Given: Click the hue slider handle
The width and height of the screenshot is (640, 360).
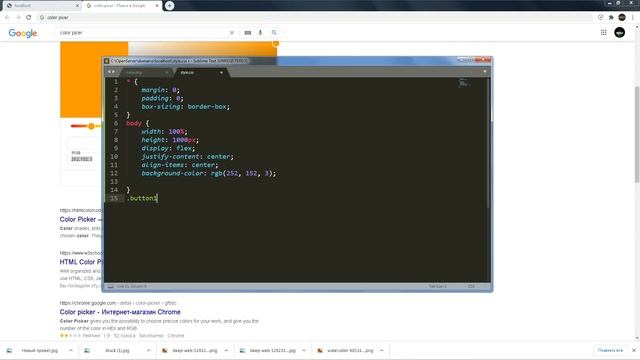Looking at the screenshot, I should tap(91, 126).
